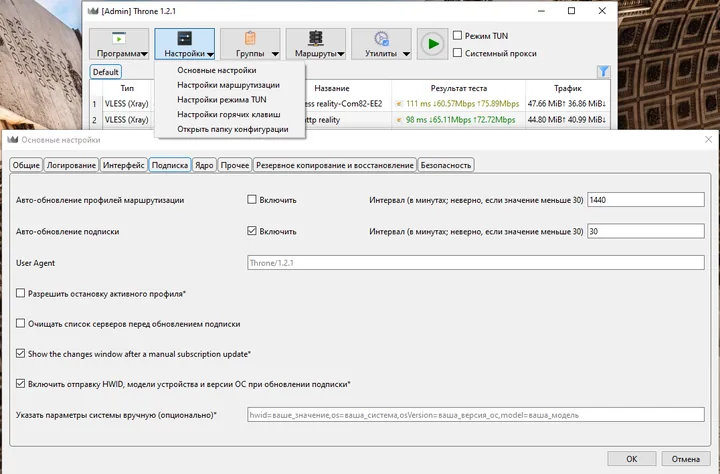The image size is (720, 474).
Task: Click the test result icon next to 111 ms
Action: [399, 104]
